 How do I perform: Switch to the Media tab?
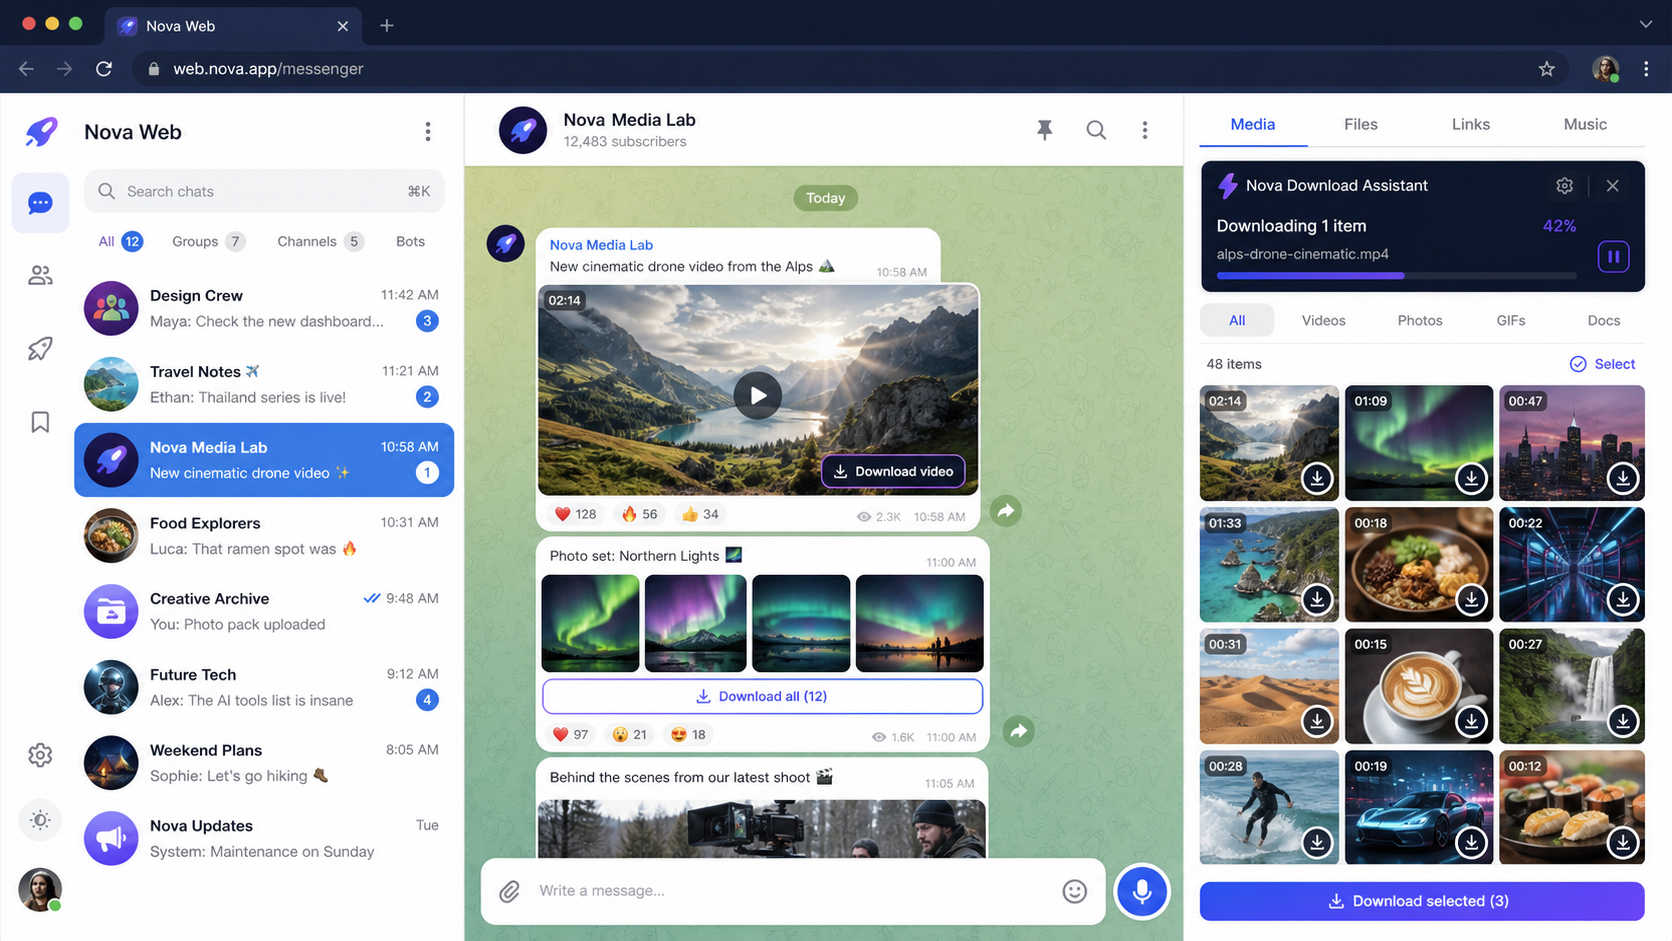point(1253,124)
